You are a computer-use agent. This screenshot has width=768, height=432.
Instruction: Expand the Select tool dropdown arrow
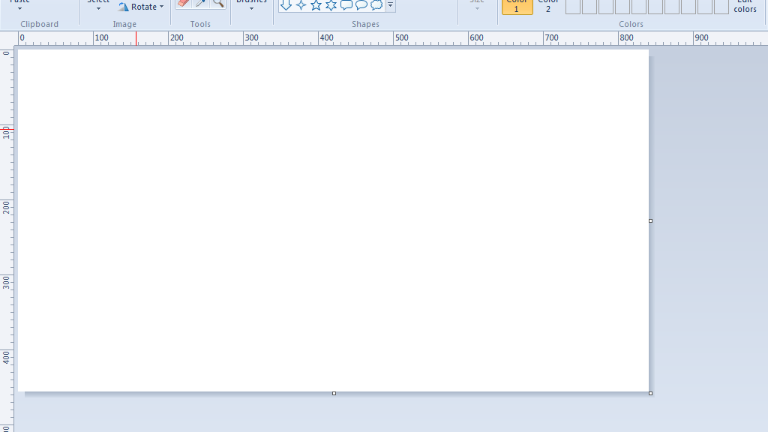(x=98, y=8)
